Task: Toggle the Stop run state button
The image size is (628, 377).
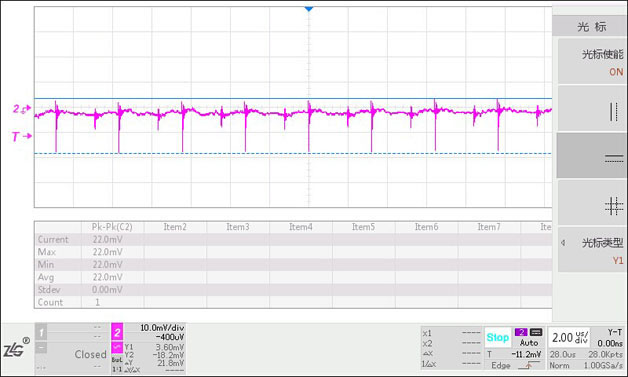Action: [x=497, y=337]
